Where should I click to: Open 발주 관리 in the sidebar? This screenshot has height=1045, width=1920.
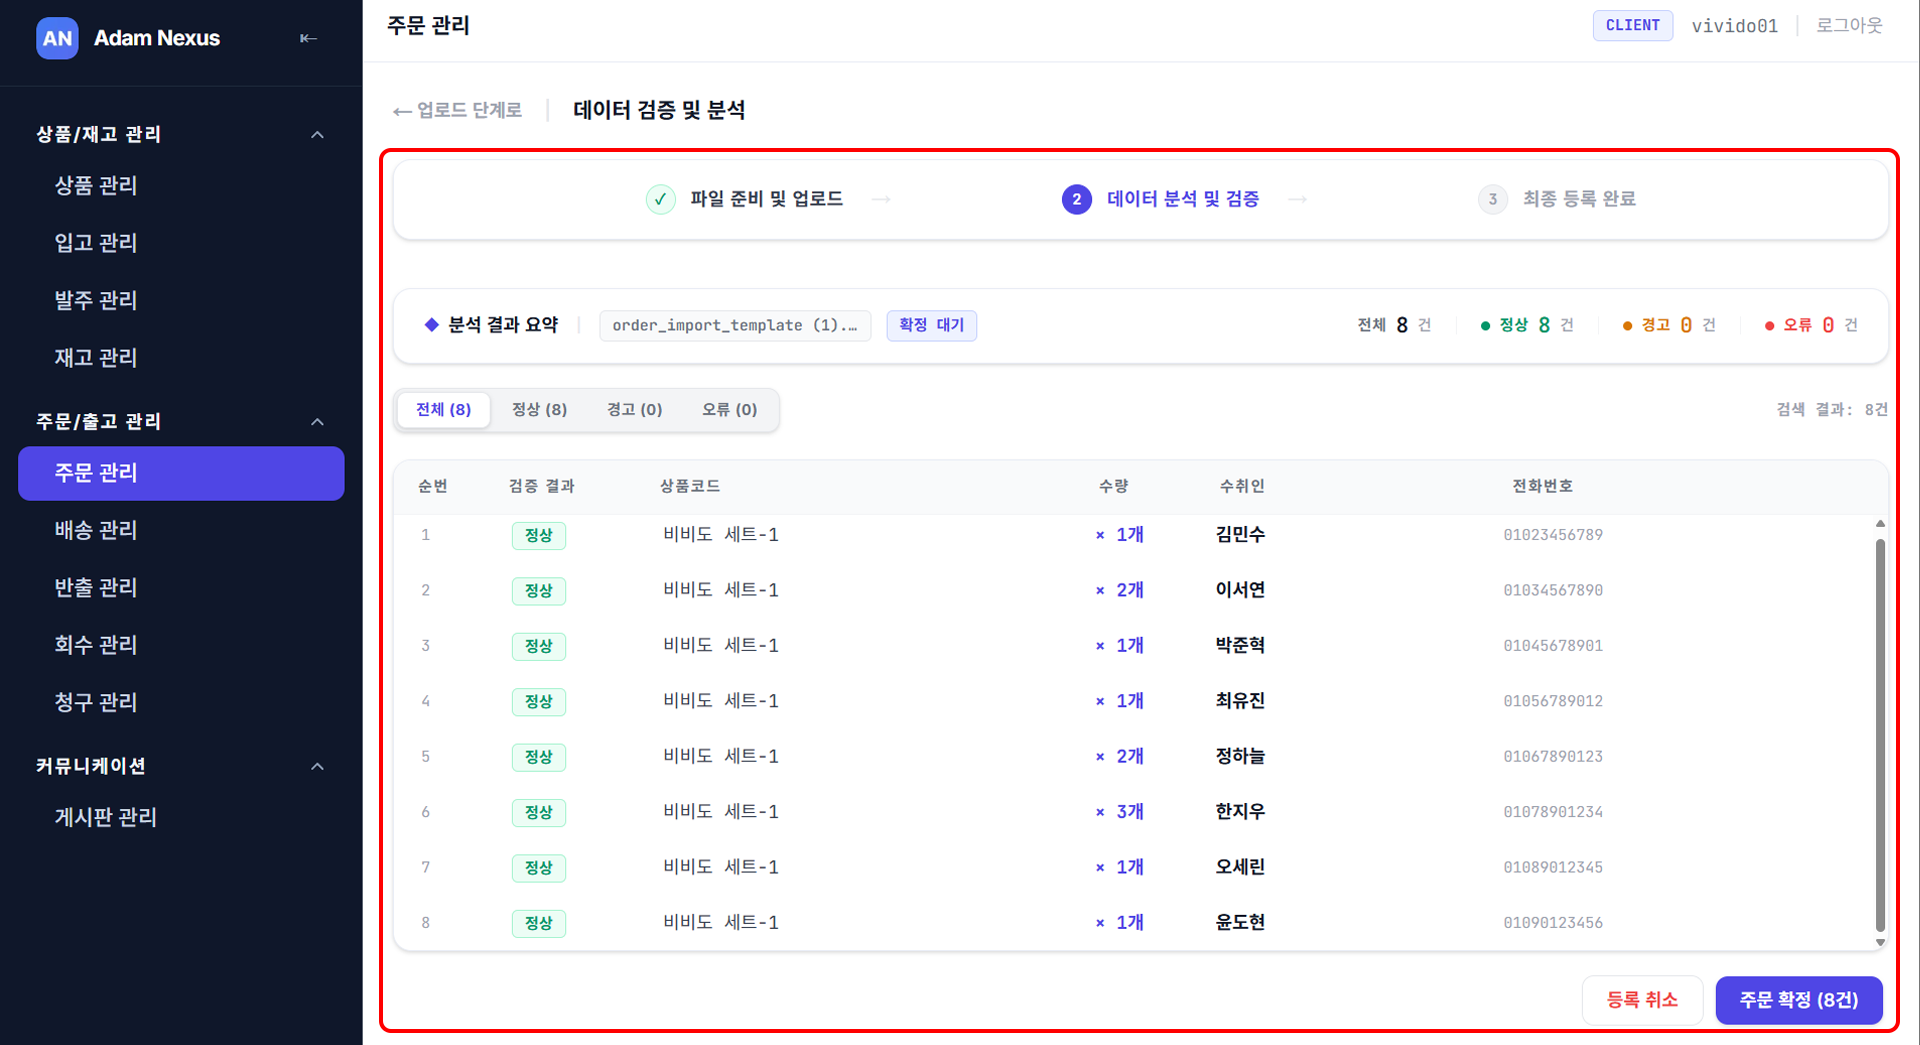pyautogui.click(x=181, y=300)
